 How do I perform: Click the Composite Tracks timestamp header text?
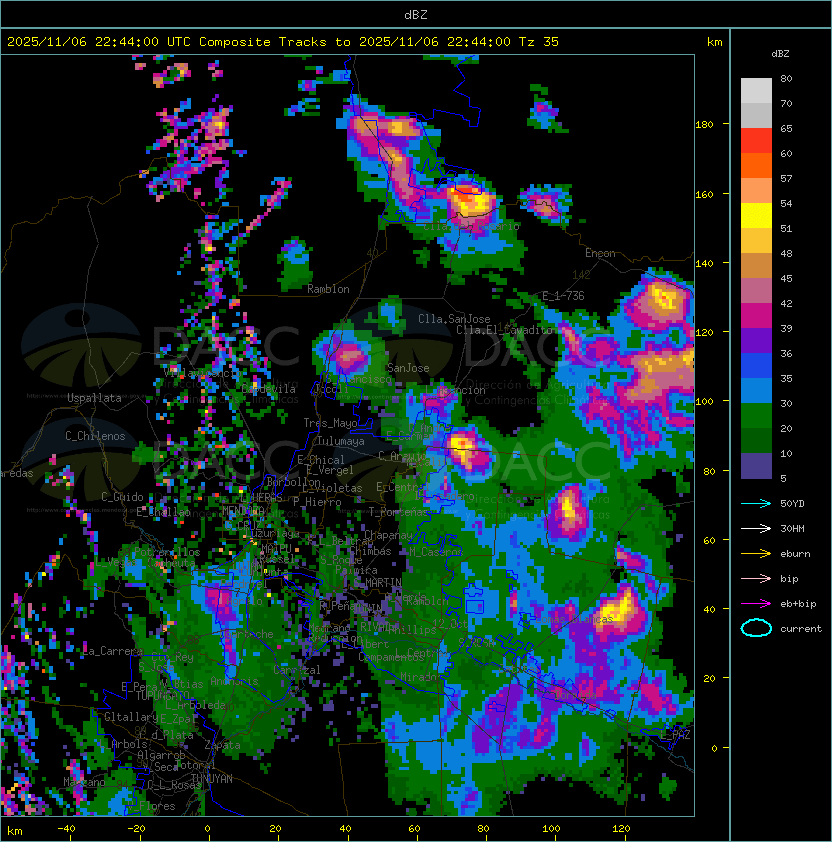pos(283,42)
